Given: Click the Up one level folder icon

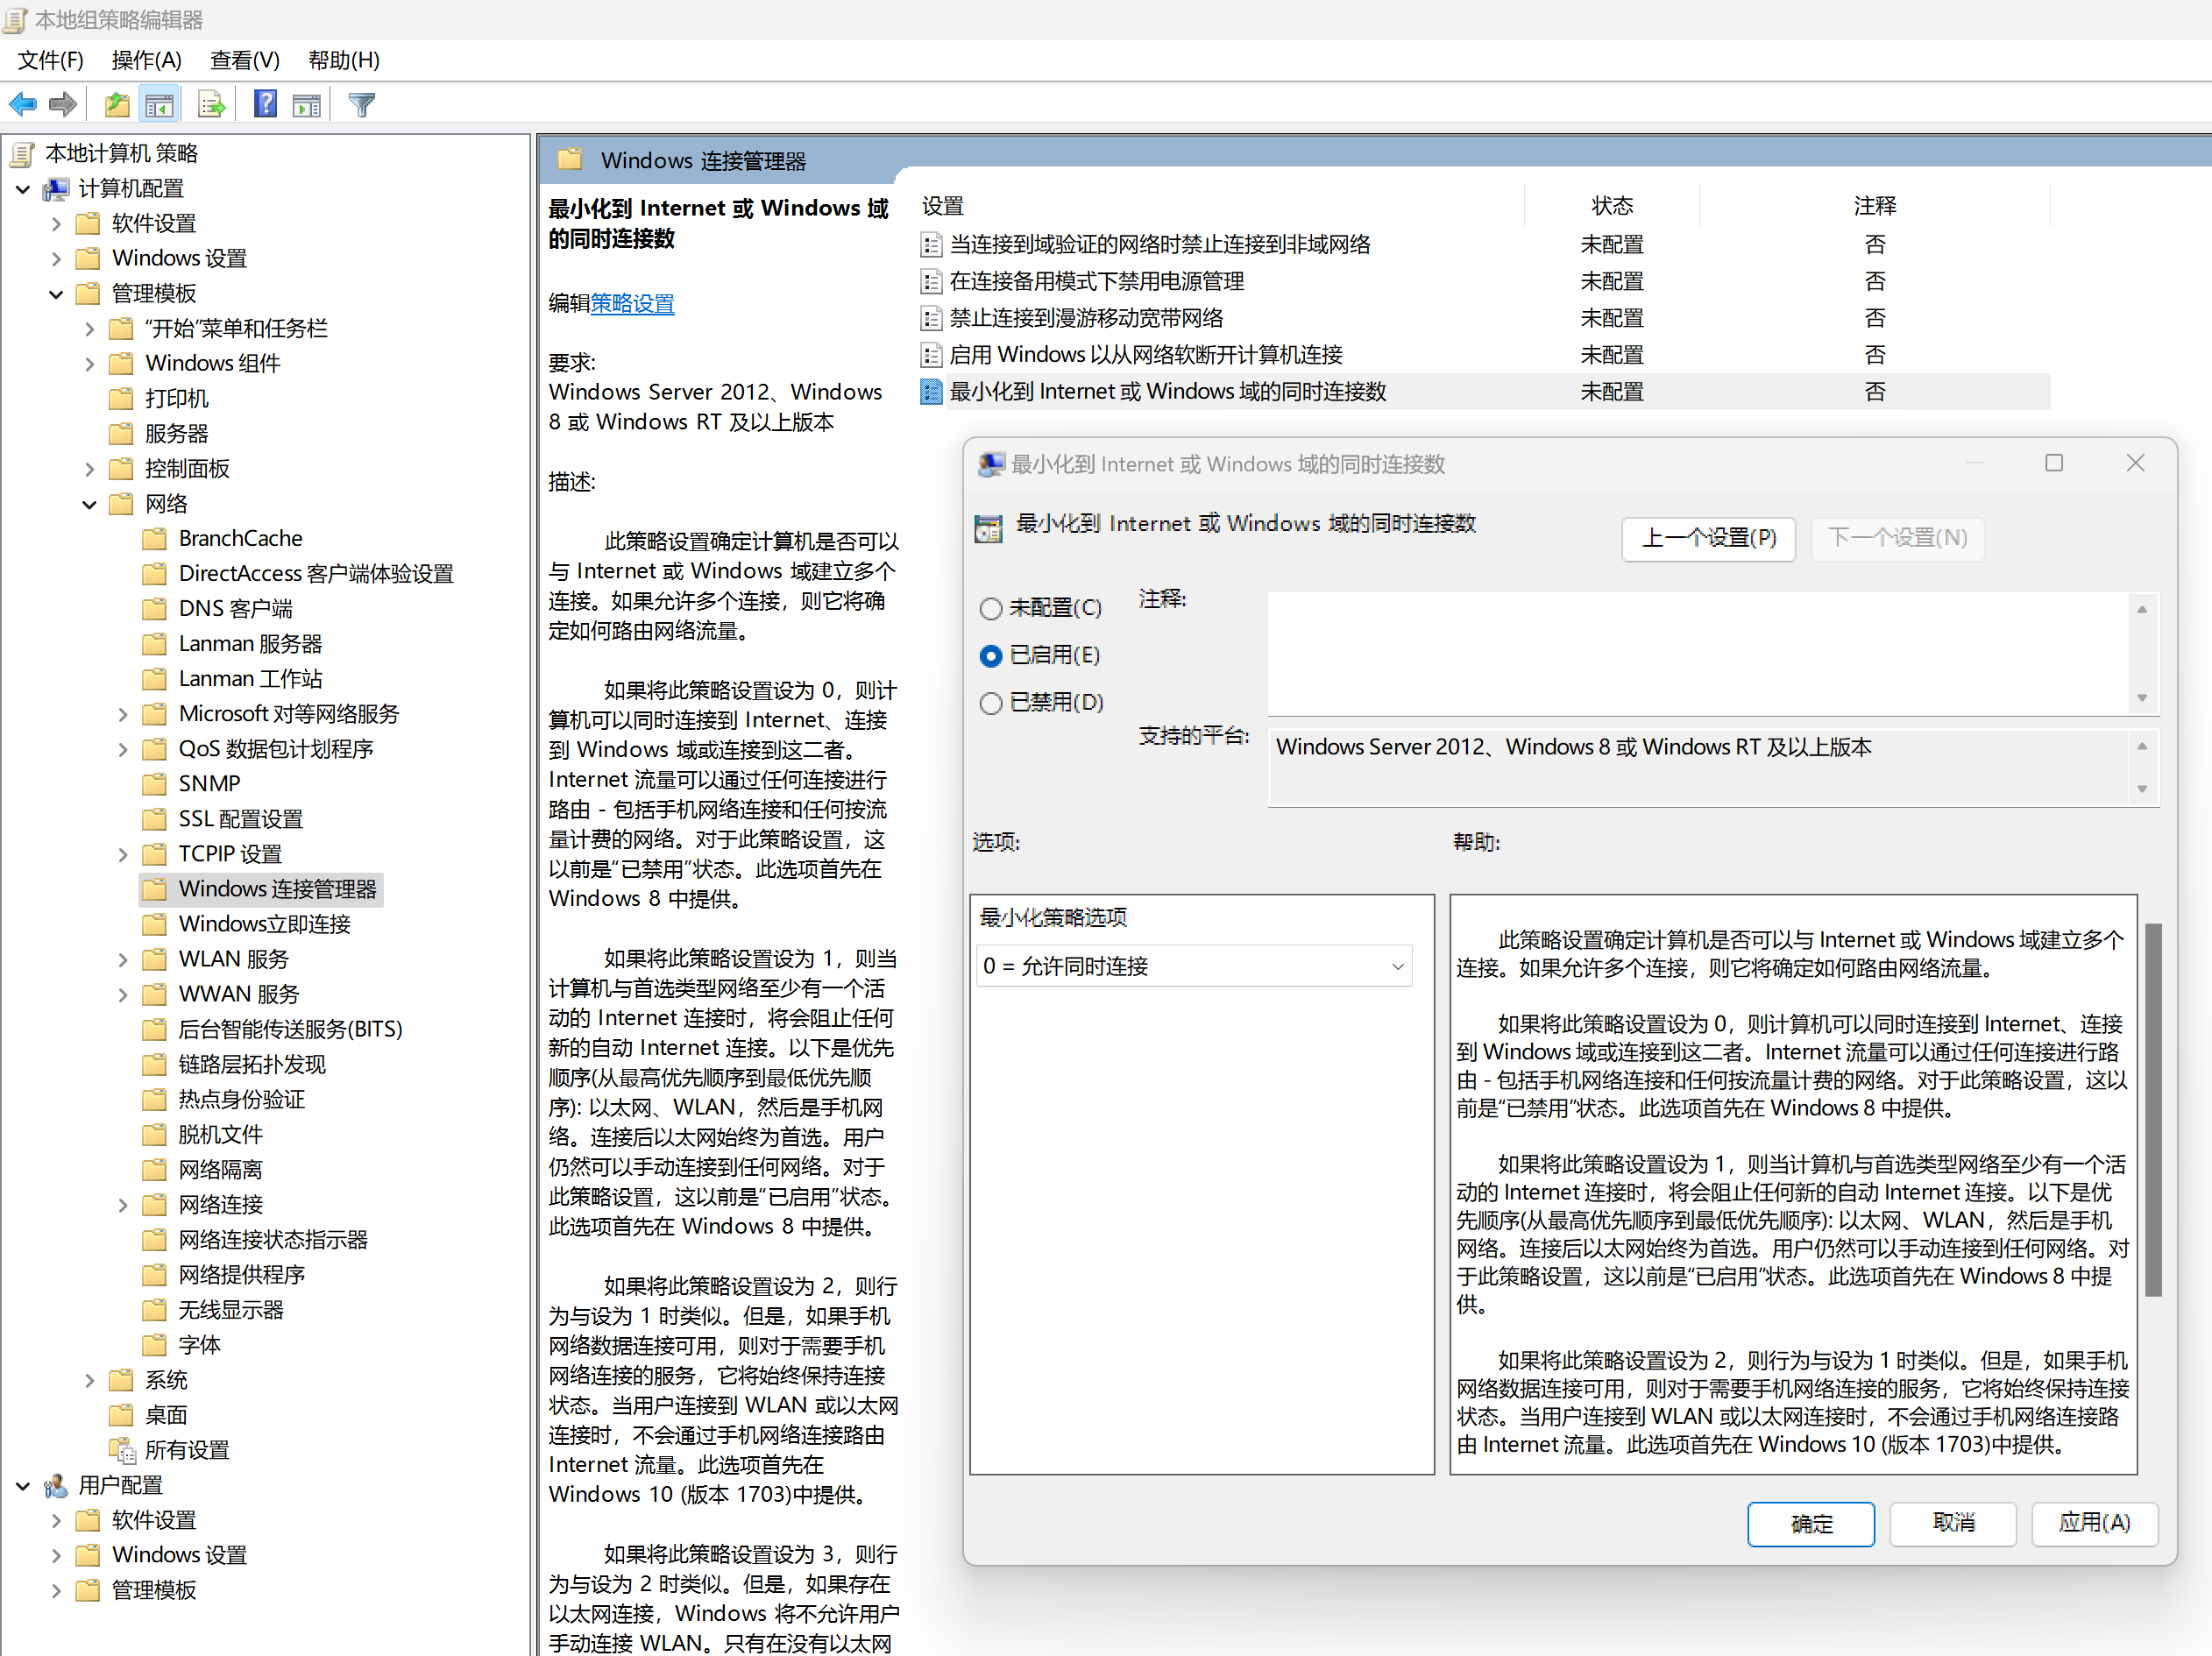Looking at the screenshot, I should tap(117, 104).
